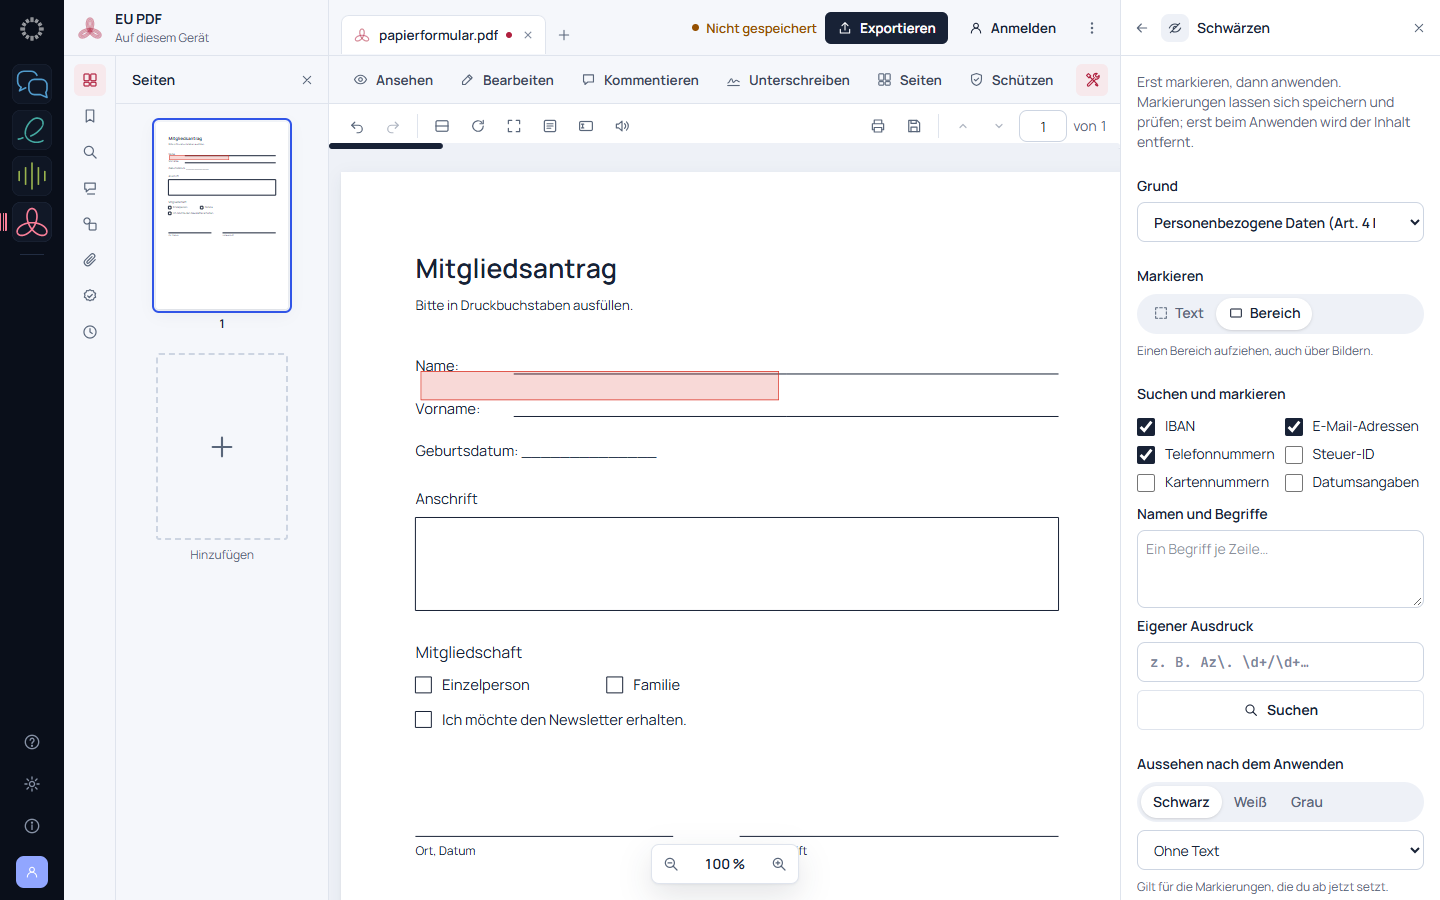Enable the Kartennummern checkbox

tap(1146, 483)
